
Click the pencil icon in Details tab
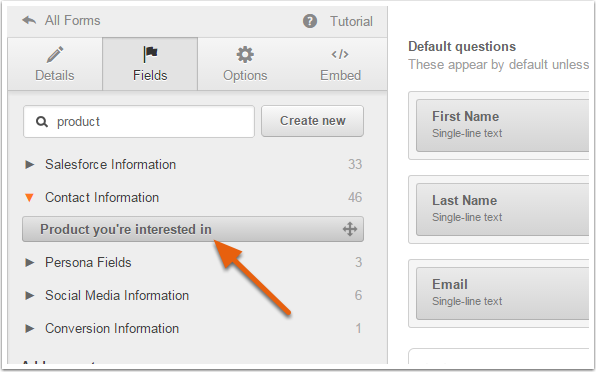55,54
